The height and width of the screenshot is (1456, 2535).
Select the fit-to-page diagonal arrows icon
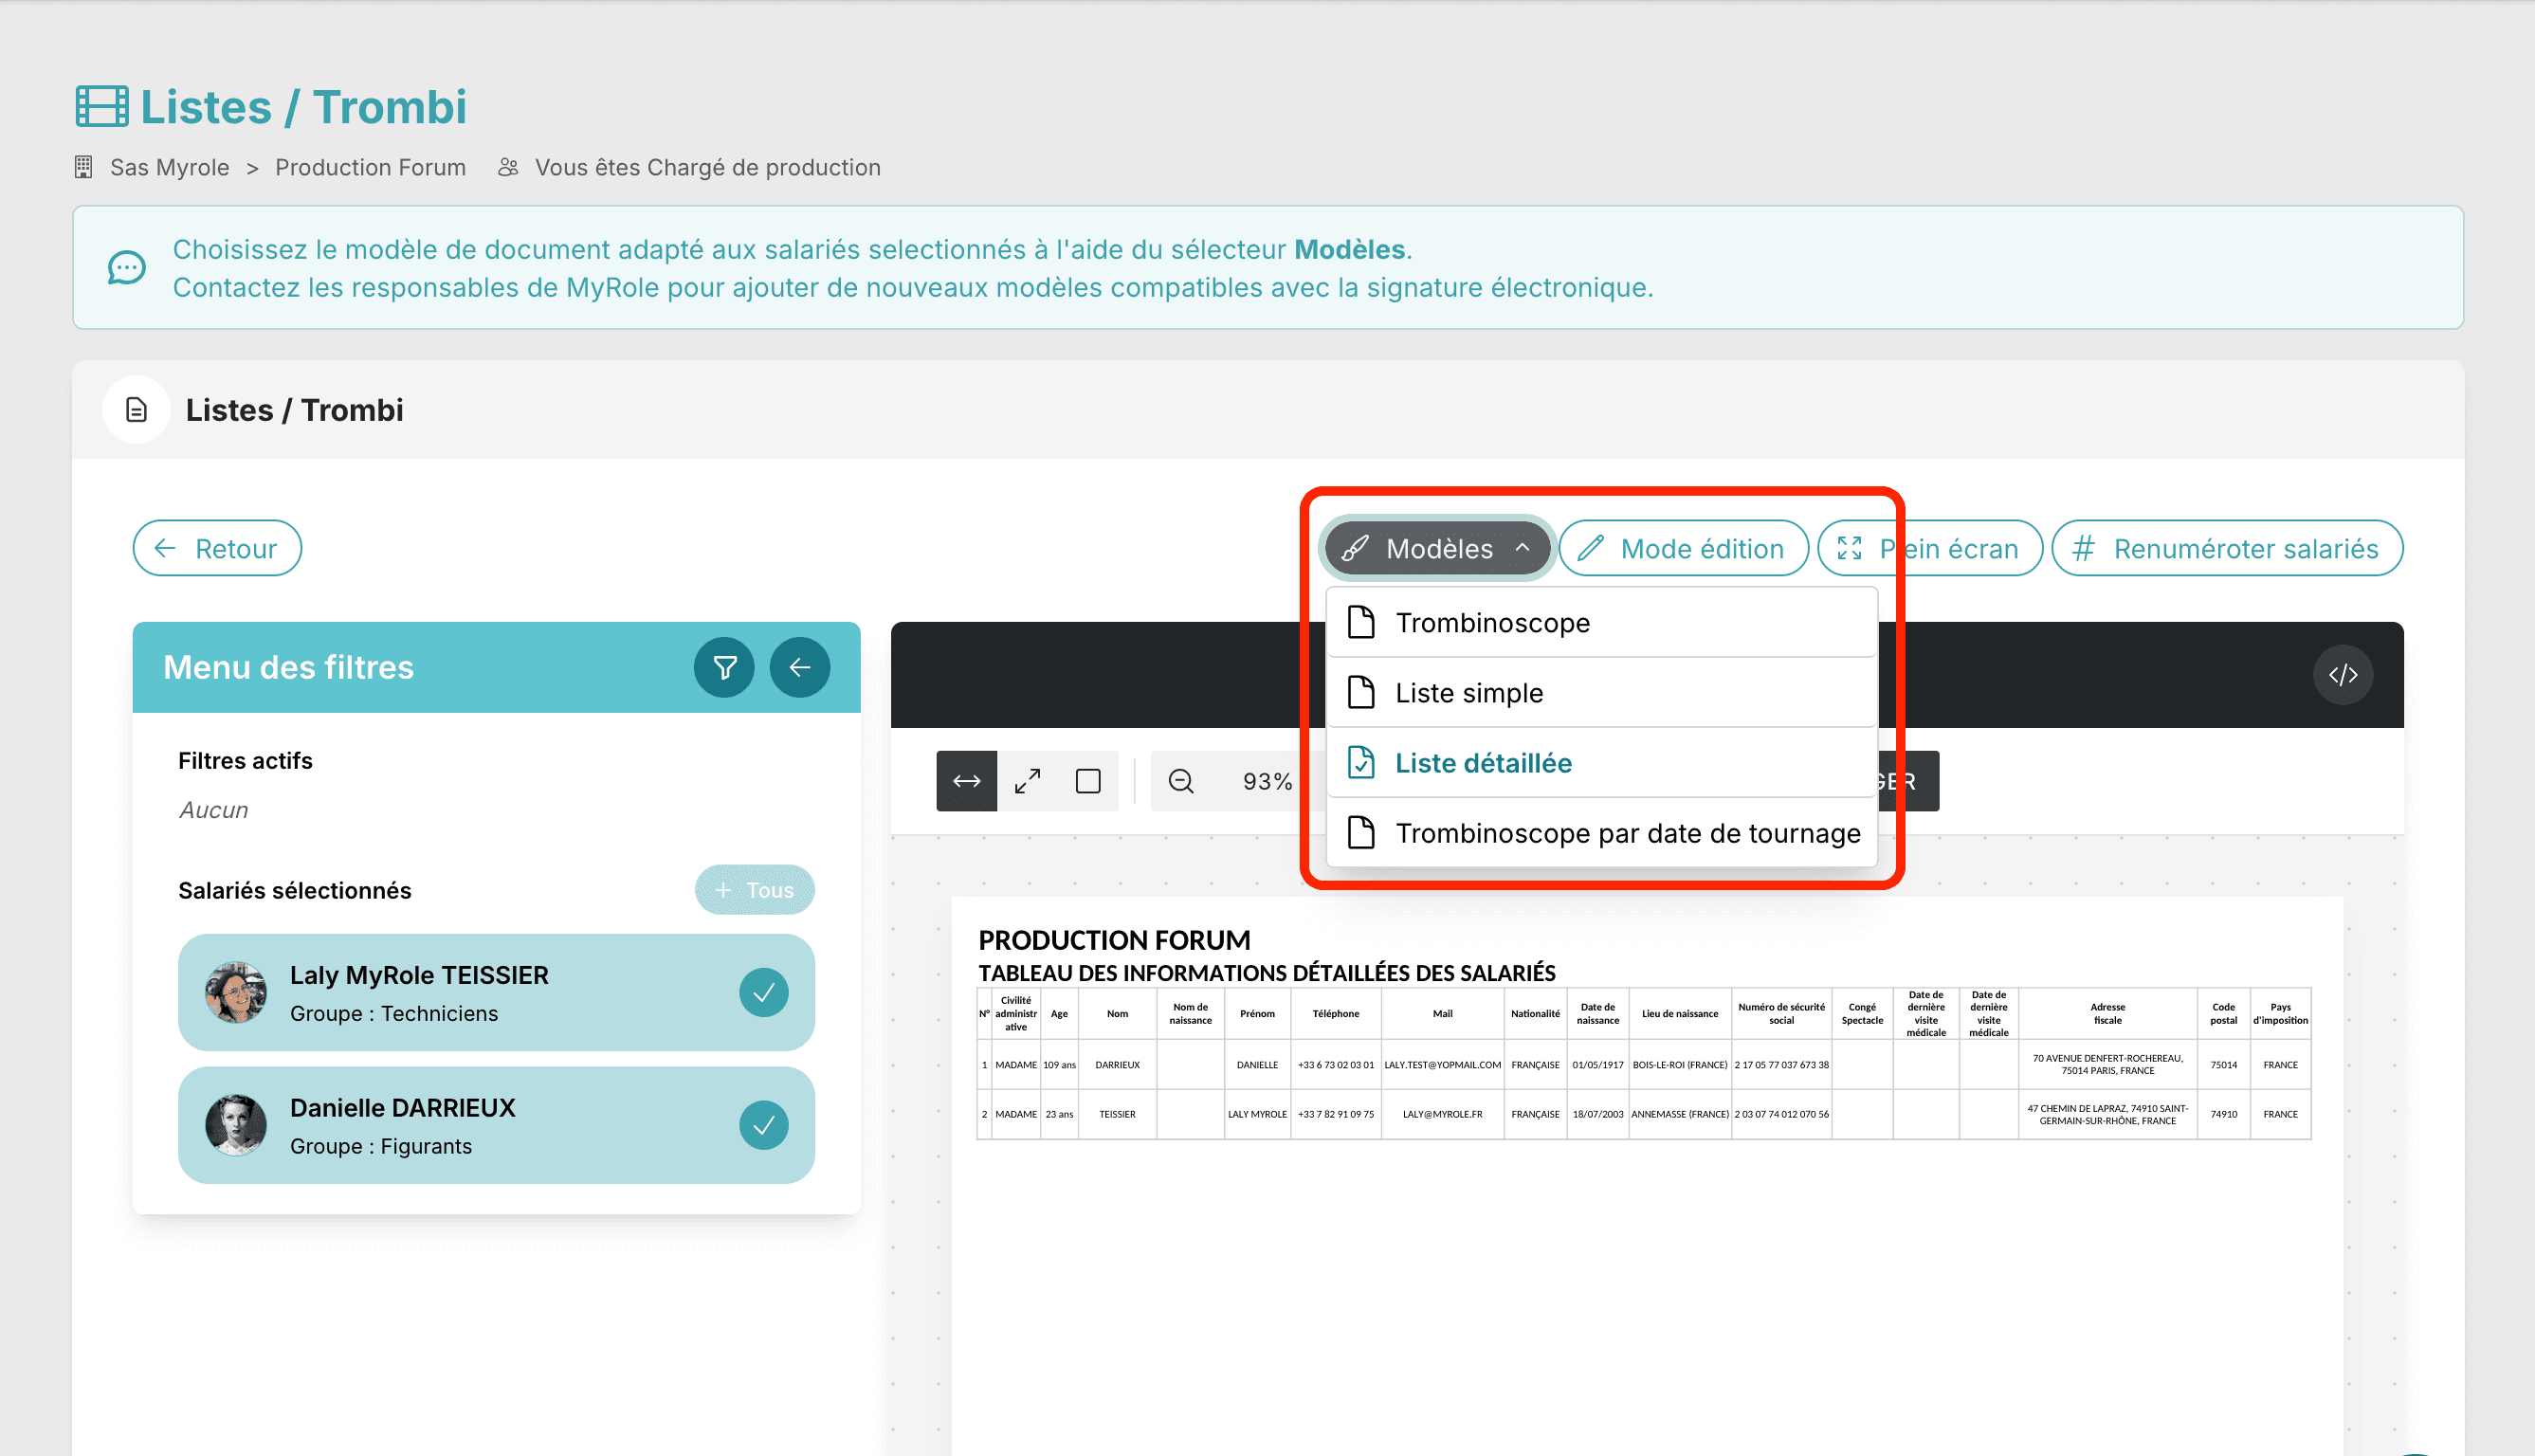[x=1027, y=781]
